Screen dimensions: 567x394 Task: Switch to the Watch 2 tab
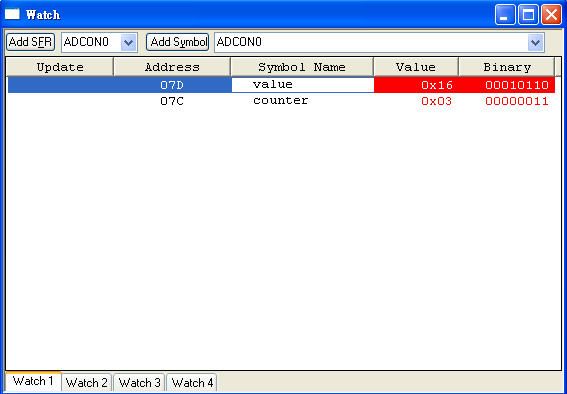coord(87,382)
